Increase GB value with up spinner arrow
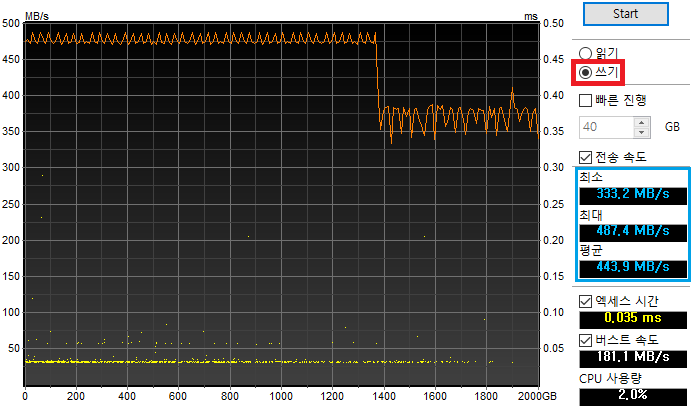 tap(641, 122)
